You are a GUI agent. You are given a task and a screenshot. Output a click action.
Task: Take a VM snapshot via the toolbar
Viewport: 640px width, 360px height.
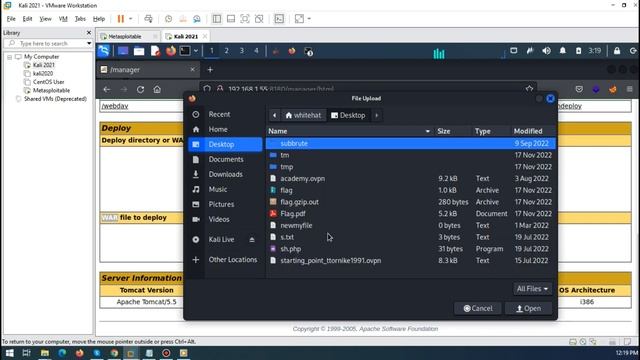[x=169, y=19]
